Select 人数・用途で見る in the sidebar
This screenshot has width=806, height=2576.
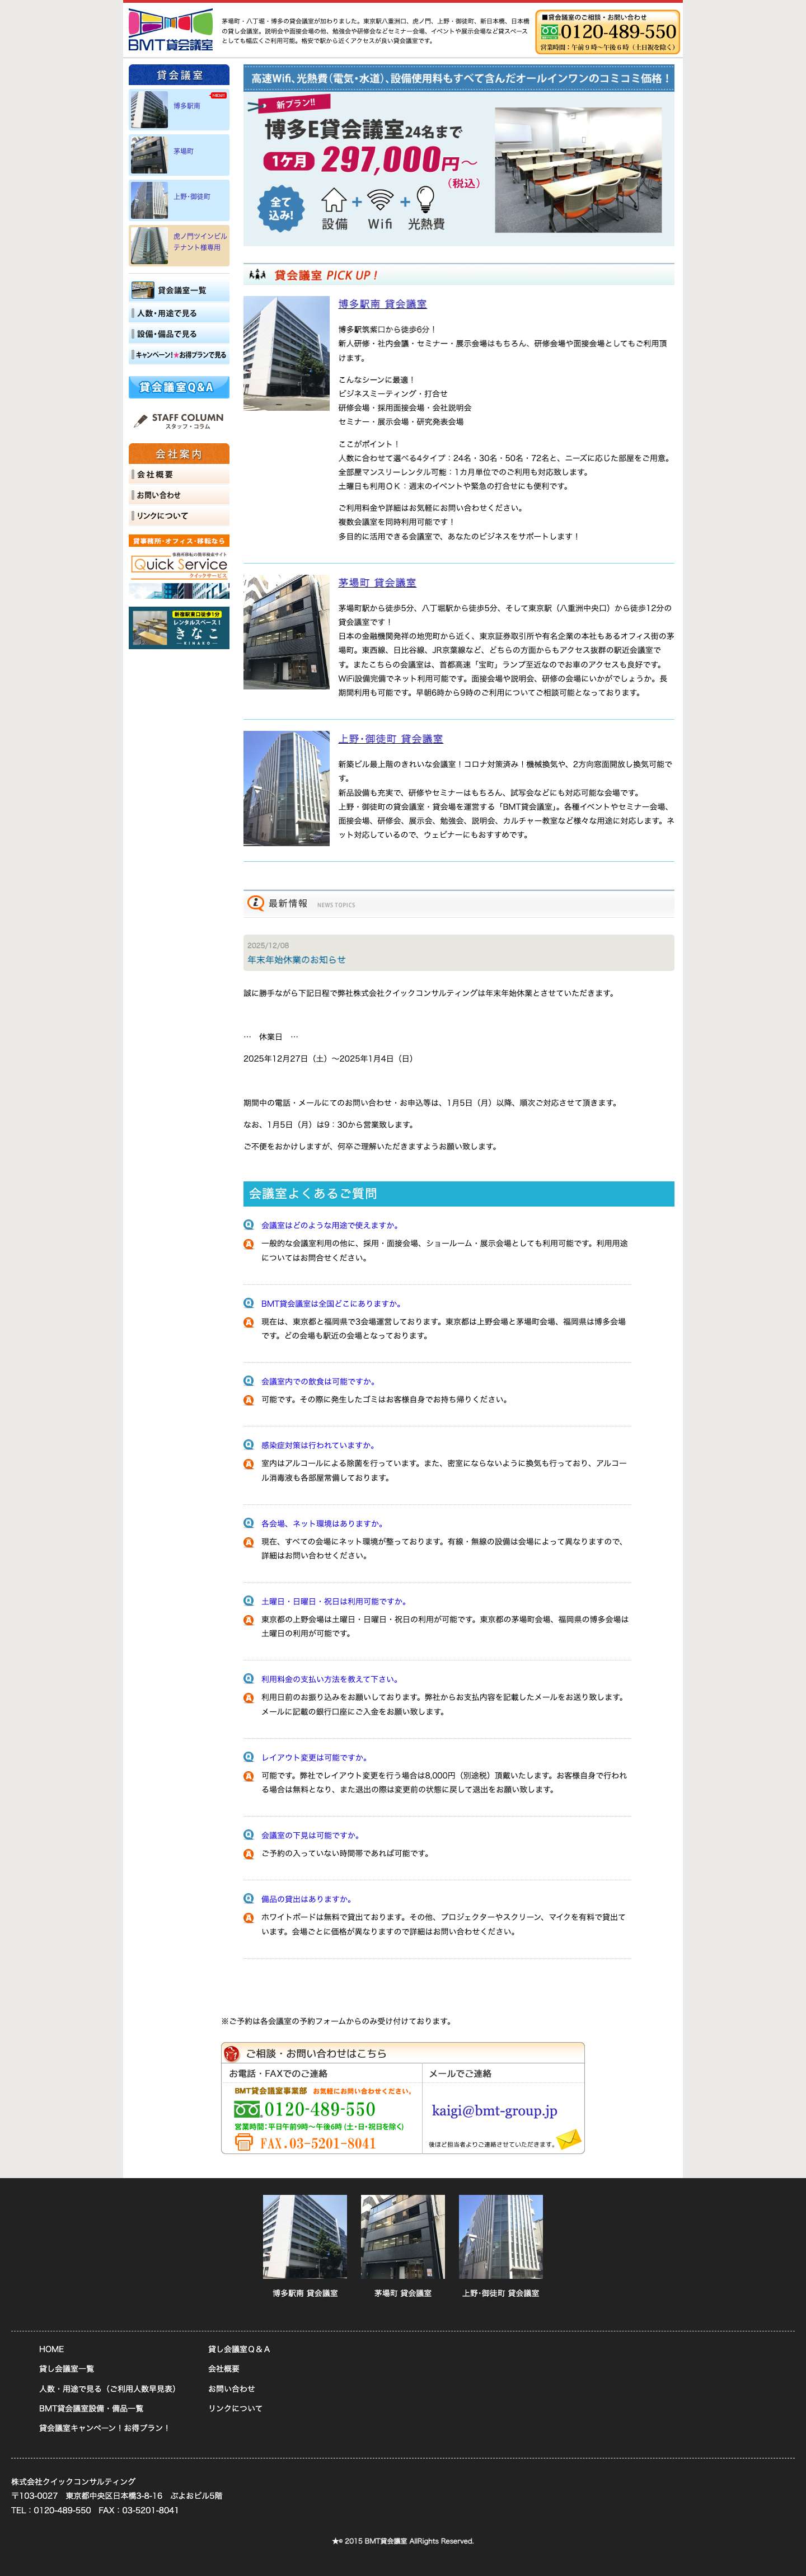pyautogui.click(x=179, y=313)
